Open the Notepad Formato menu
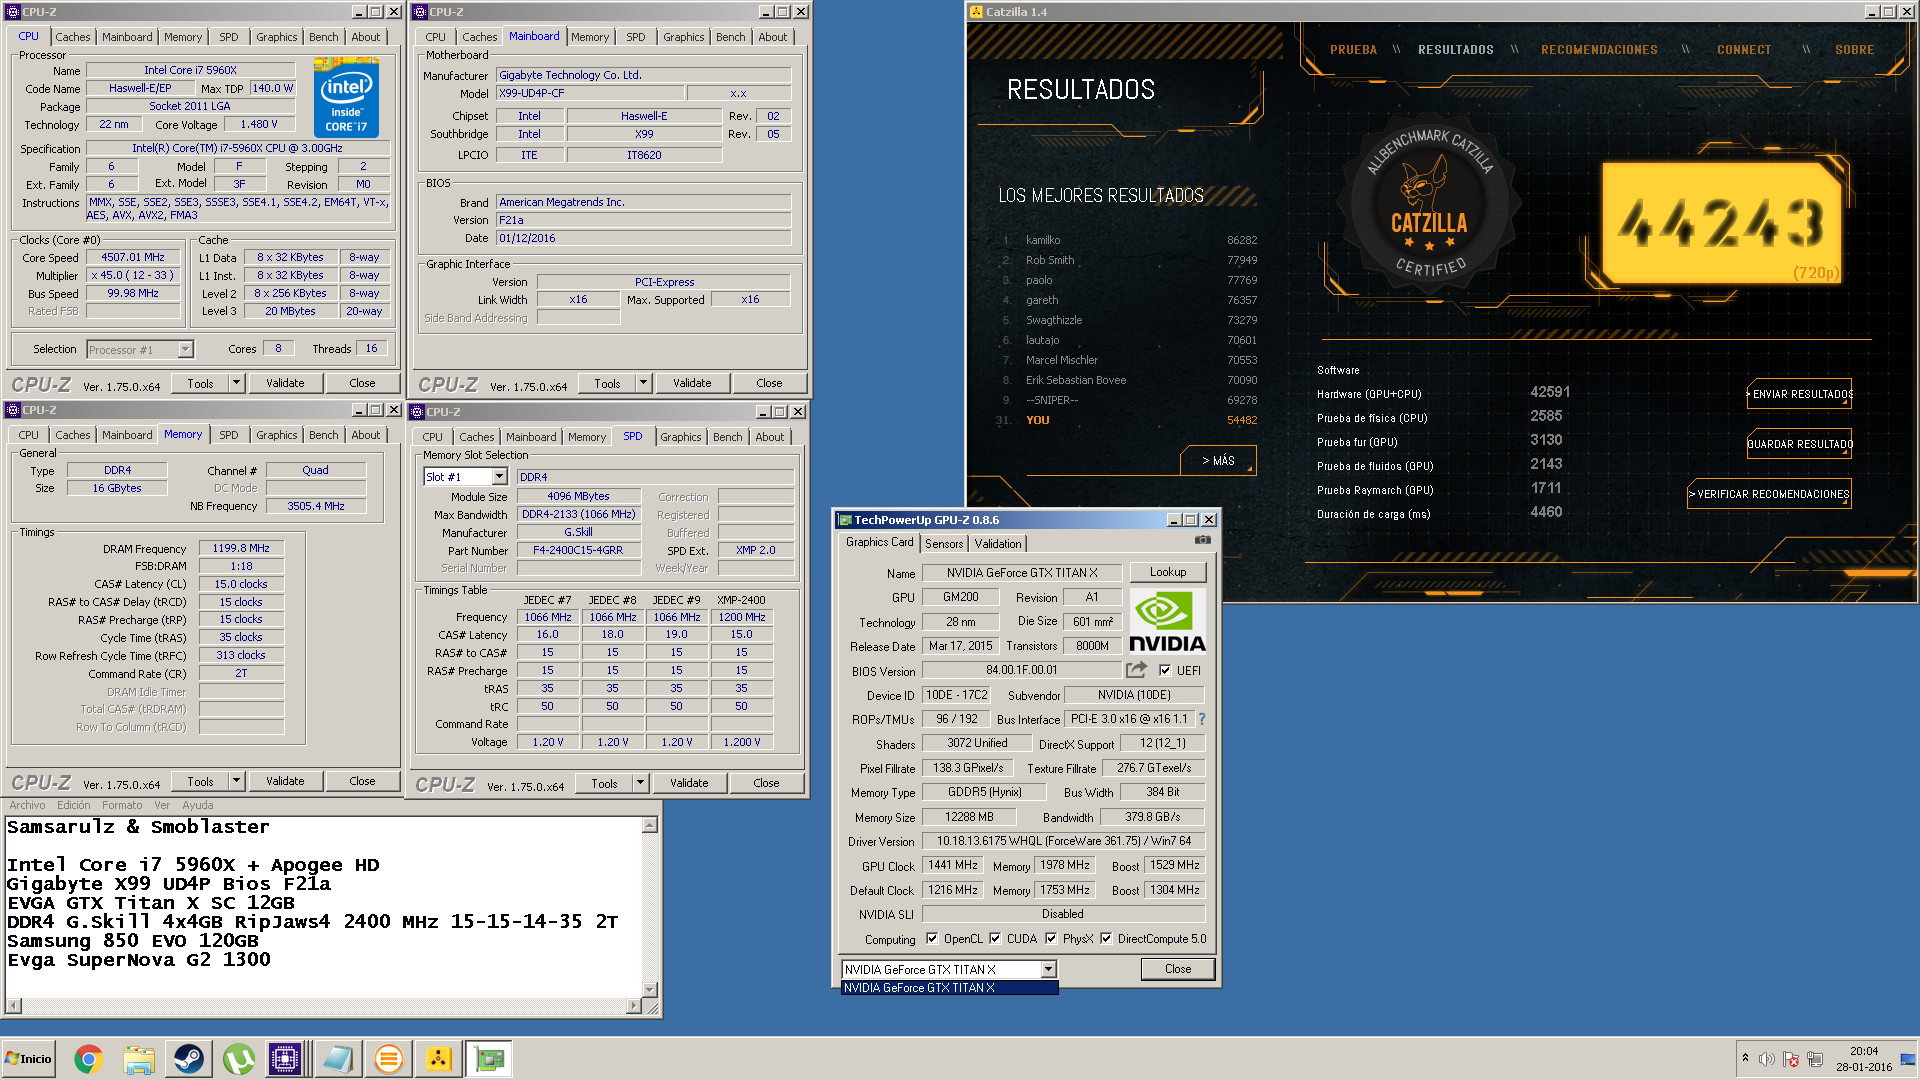 122,805
